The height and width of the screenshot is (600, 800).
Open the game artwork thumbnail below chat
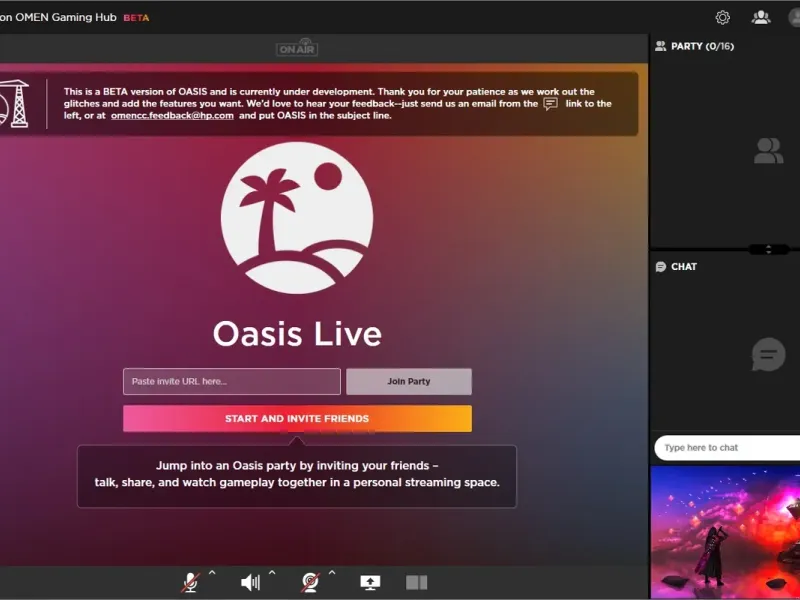726,532
